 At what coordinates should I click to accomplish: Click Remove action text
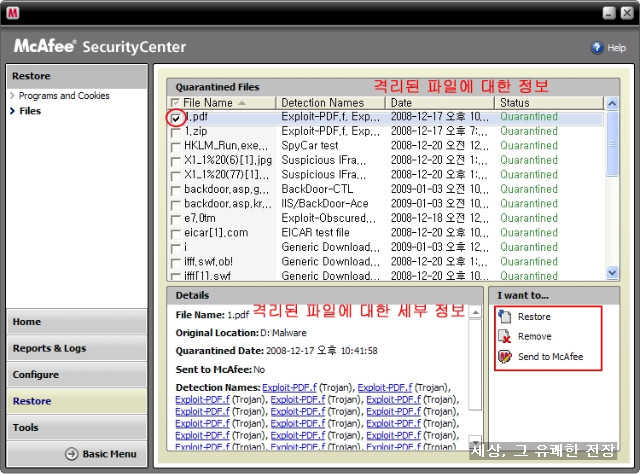coord(534,336)
